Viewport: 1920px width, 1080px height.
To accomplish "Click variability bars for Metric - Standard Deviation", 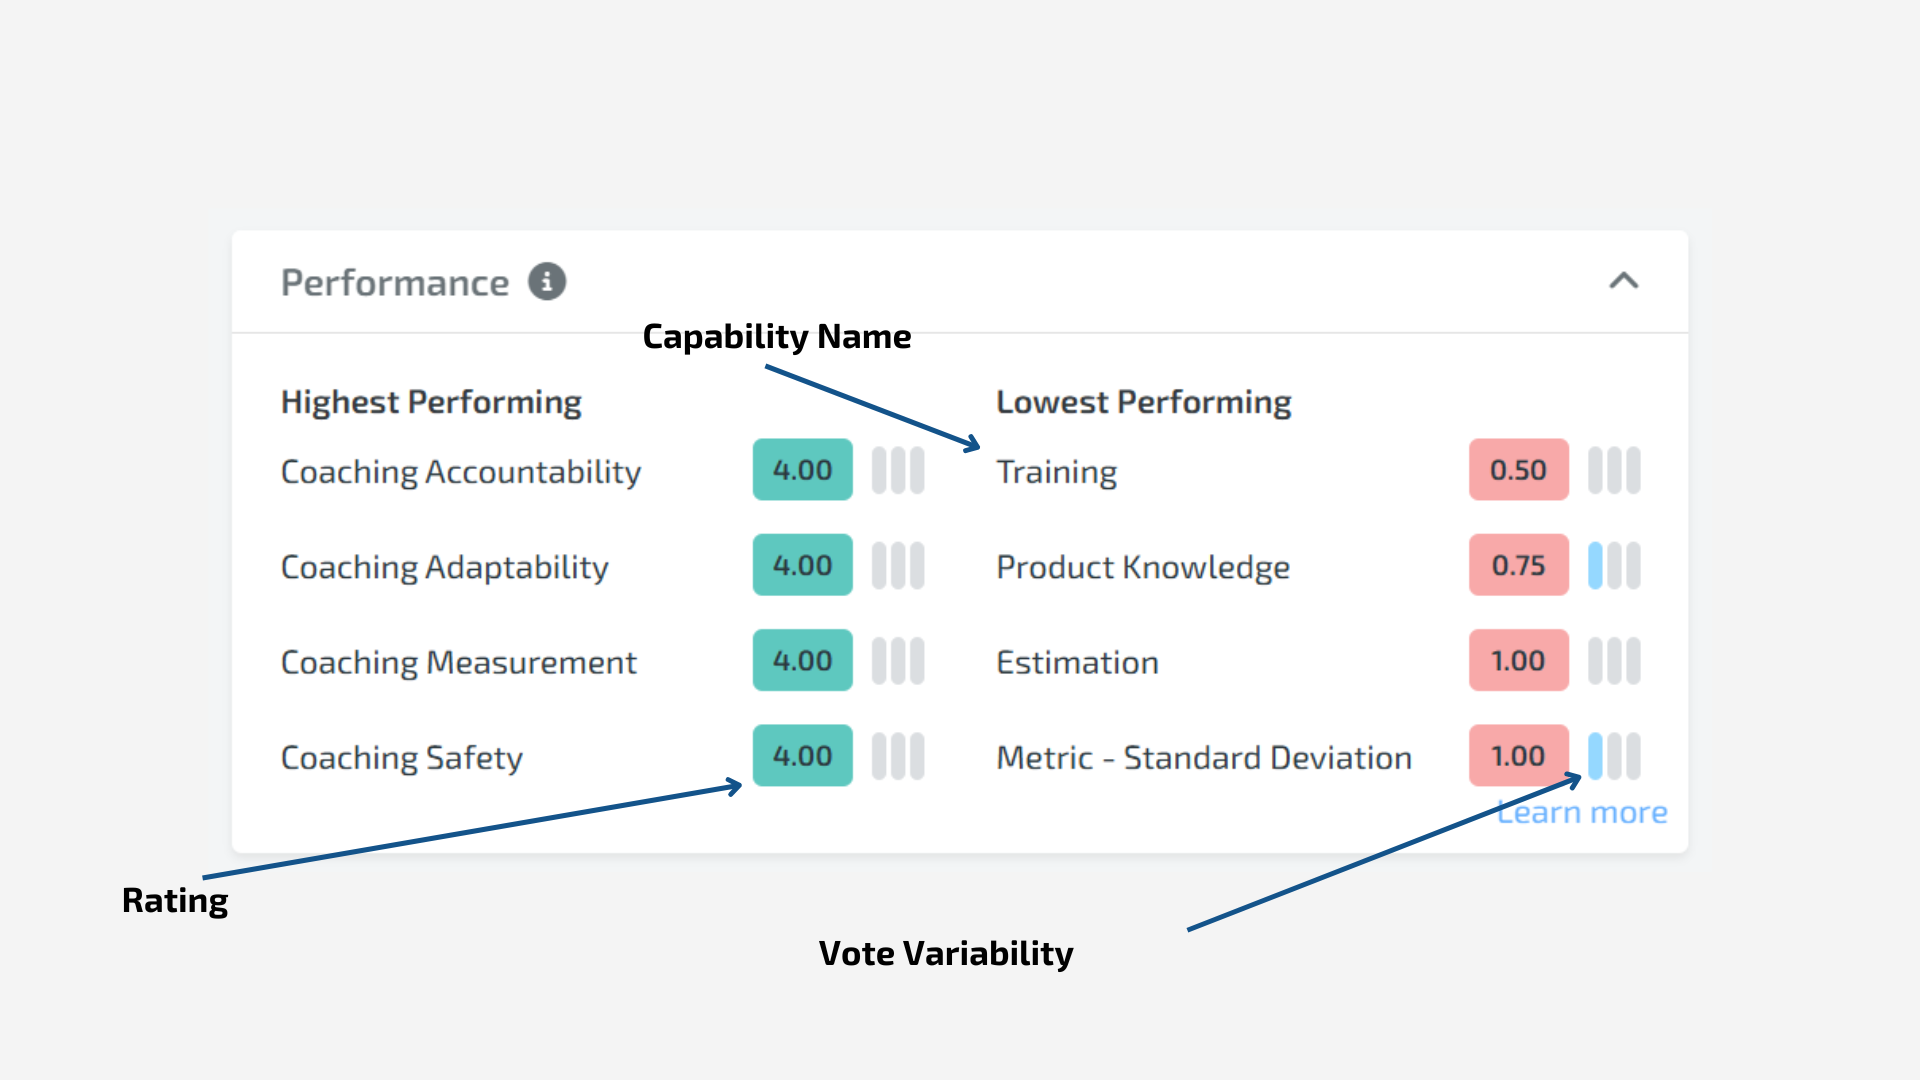I will pyautogui.click(x=1614, y=756).
